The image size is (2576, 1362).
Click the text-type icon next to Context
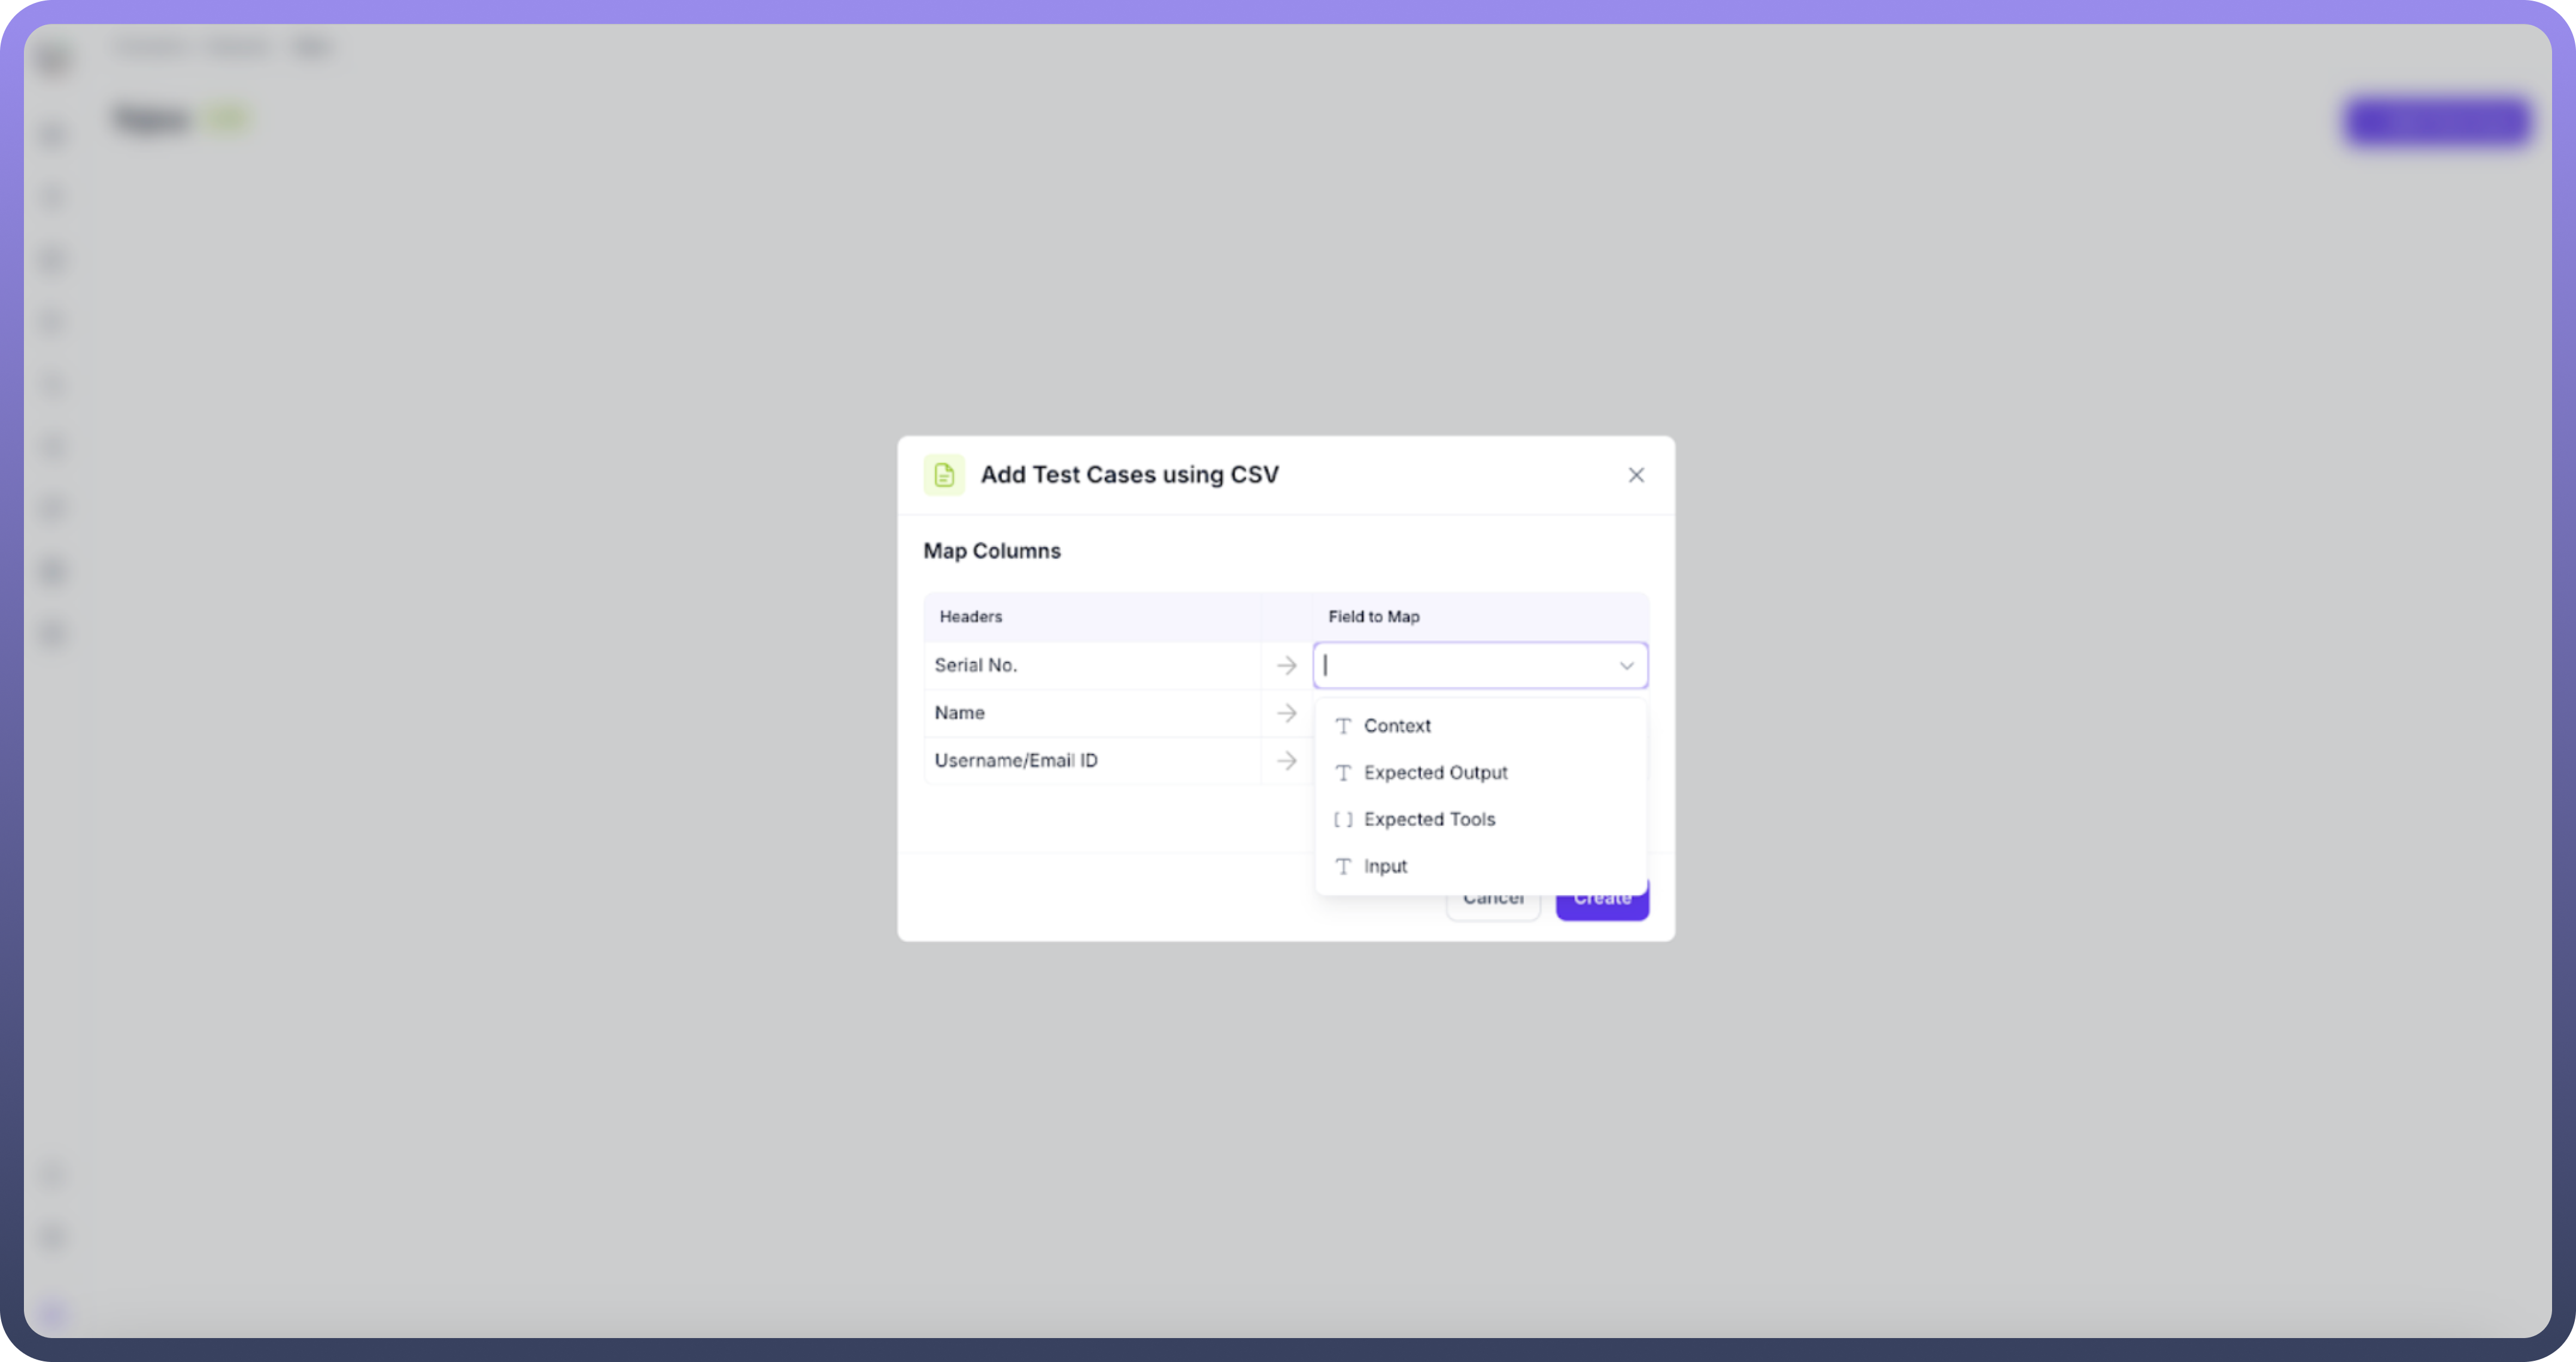[1343, 726]
